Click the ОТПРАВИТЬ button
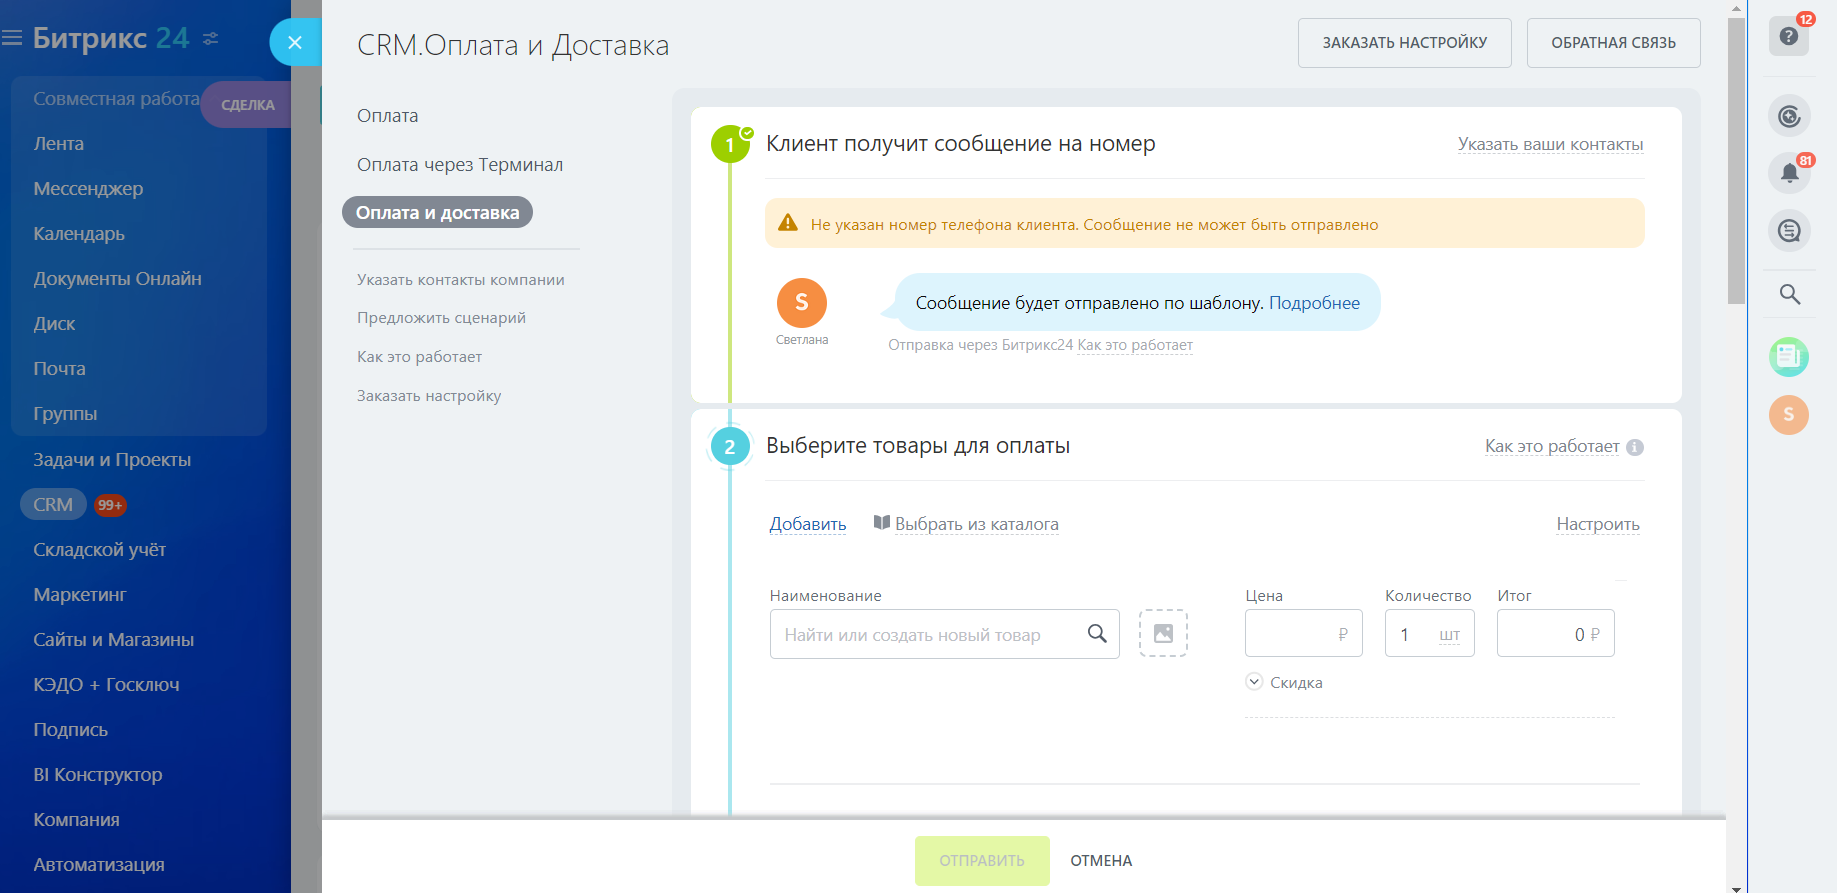The image size is (1837, 893). pyautogui.click(x=982, y=861)
